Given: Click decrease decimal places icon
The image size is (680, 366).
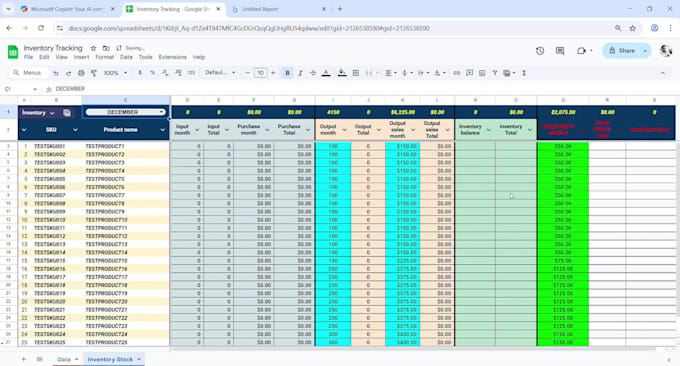Looking at the screenshot, I should coord(165,73).
